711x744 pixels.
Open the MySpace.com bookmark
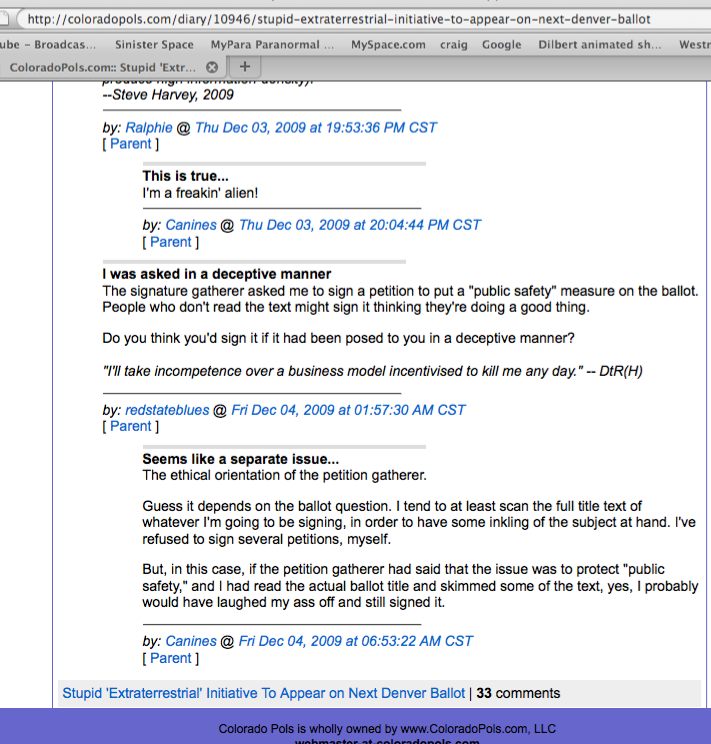(x=388, y=44)
